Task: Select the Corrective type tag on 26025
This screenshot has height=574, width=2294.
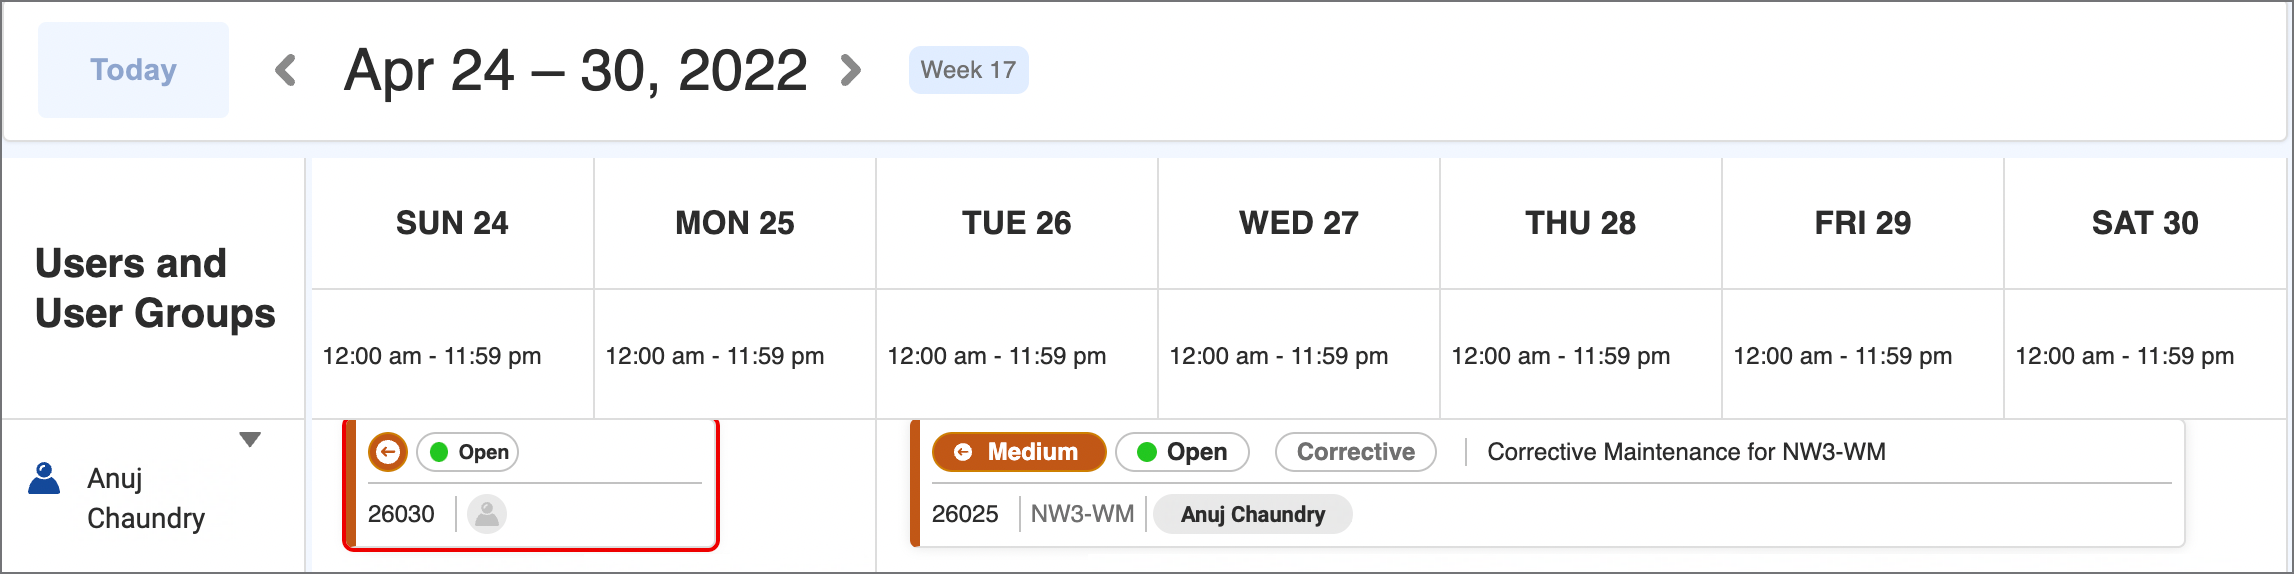Action: (1356, 452)
